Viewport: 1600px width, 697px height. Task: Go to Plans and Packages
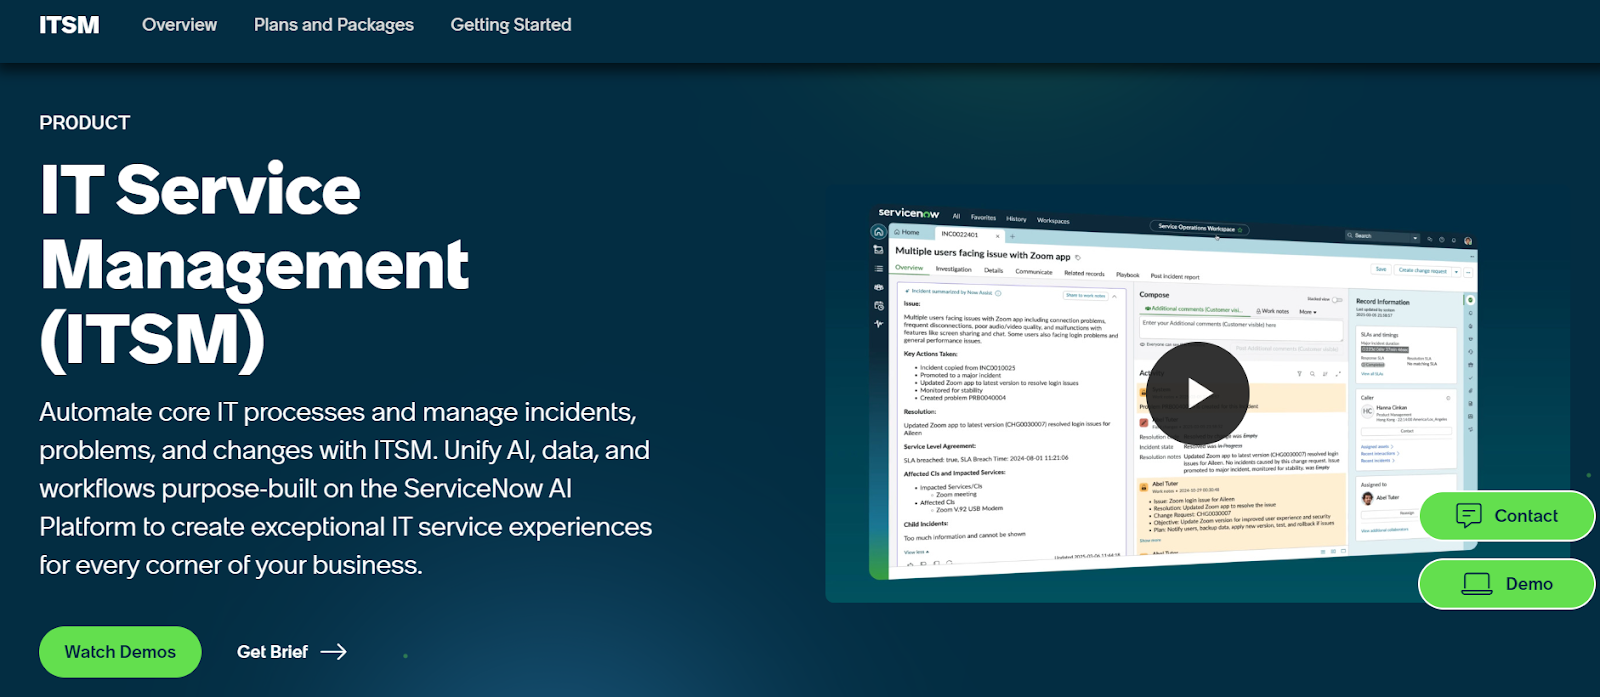(334, 25)
